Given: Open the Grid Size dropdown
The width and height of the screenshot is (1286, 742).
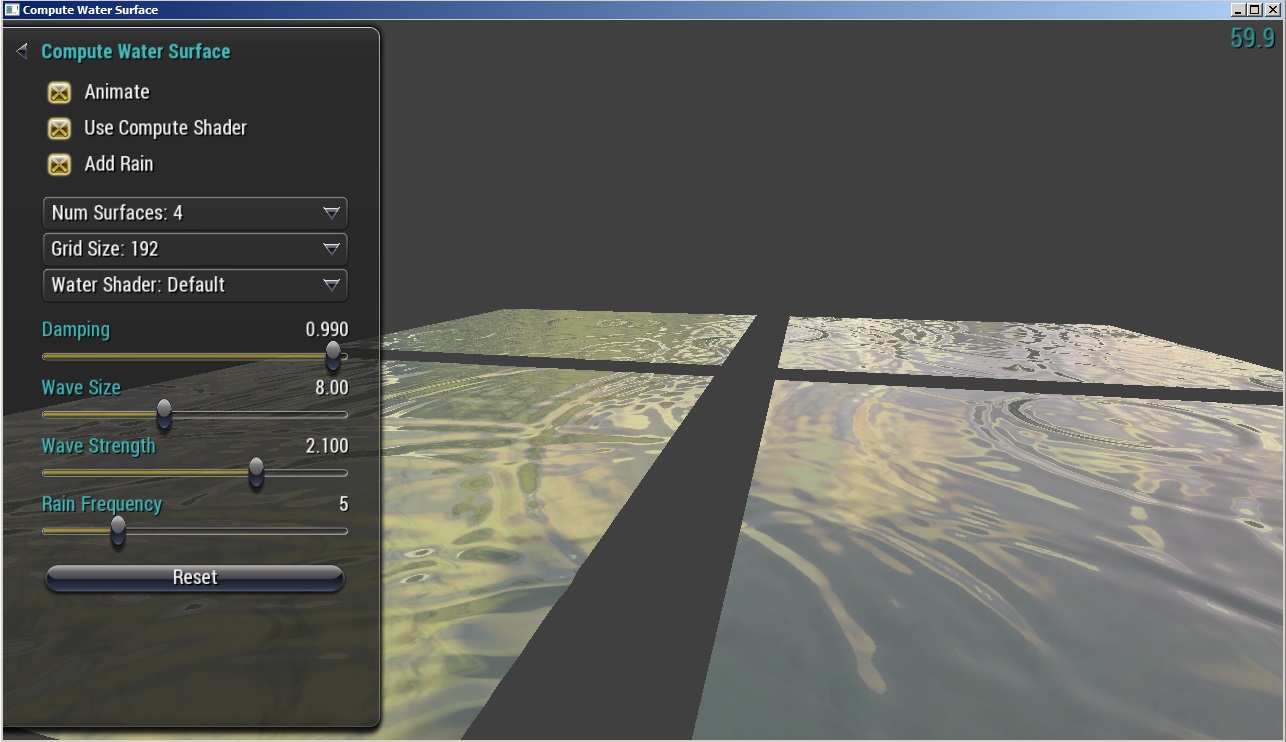Looking at the screenshot, I should pyautogui.click(x=195, y=249).
